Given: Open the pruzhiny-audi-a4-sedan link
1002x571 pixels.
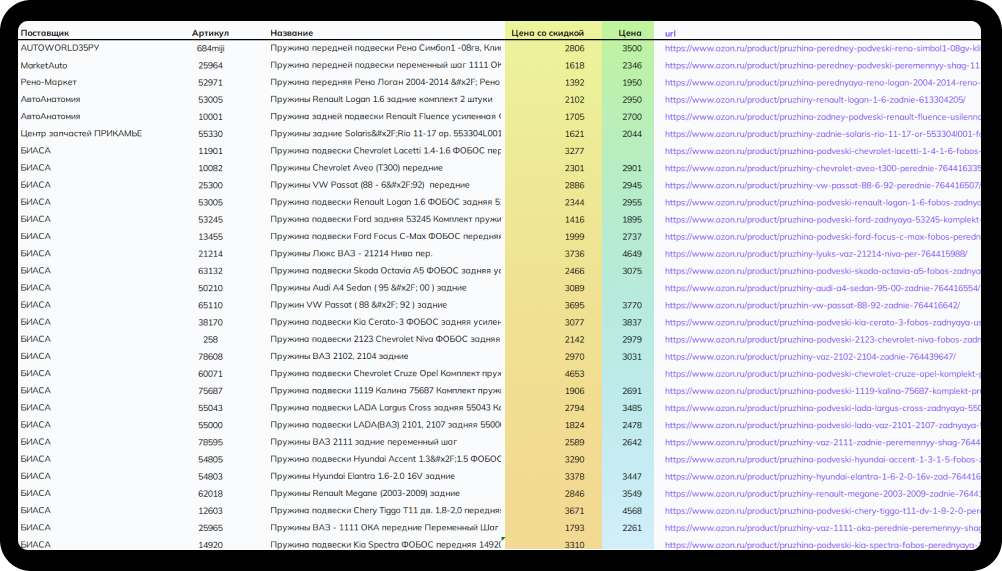Looking at the screenshot, I should tap(822, 289).
